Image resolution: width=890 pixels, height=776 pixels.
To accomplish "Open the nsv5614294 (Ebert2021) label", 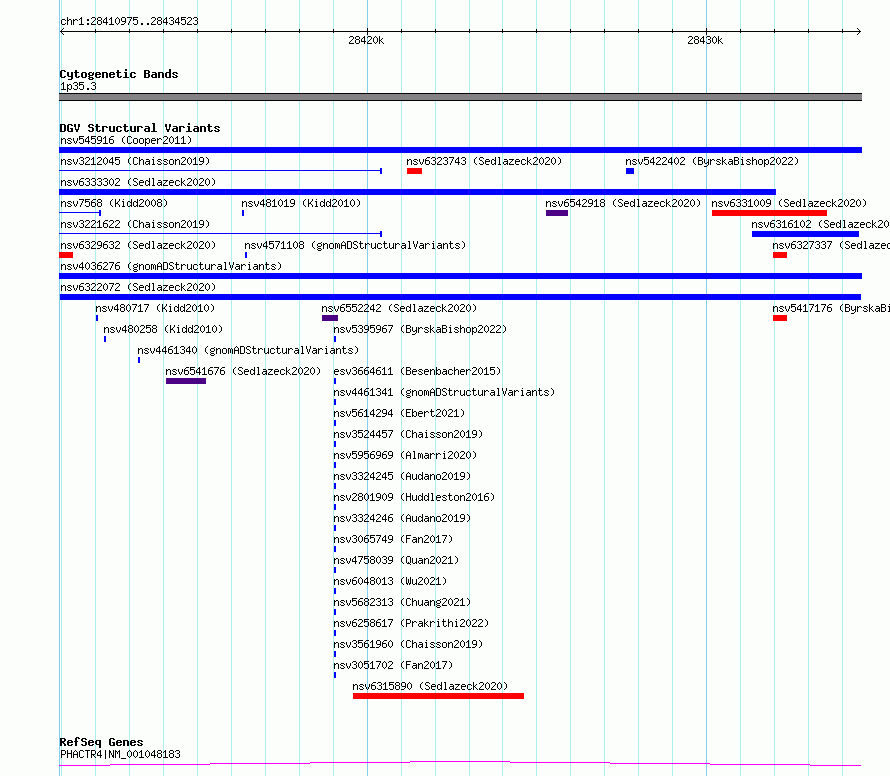I will [399, 413].
